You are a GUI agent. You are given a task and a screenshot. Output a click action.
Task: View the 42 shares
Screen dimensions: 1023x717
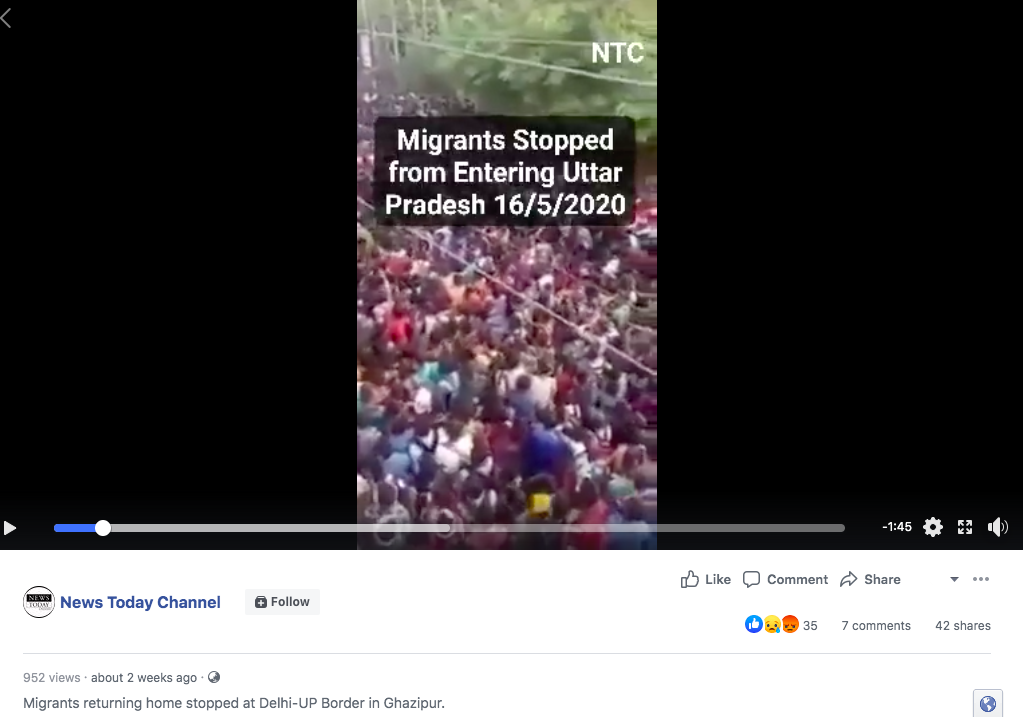point(962,626)
